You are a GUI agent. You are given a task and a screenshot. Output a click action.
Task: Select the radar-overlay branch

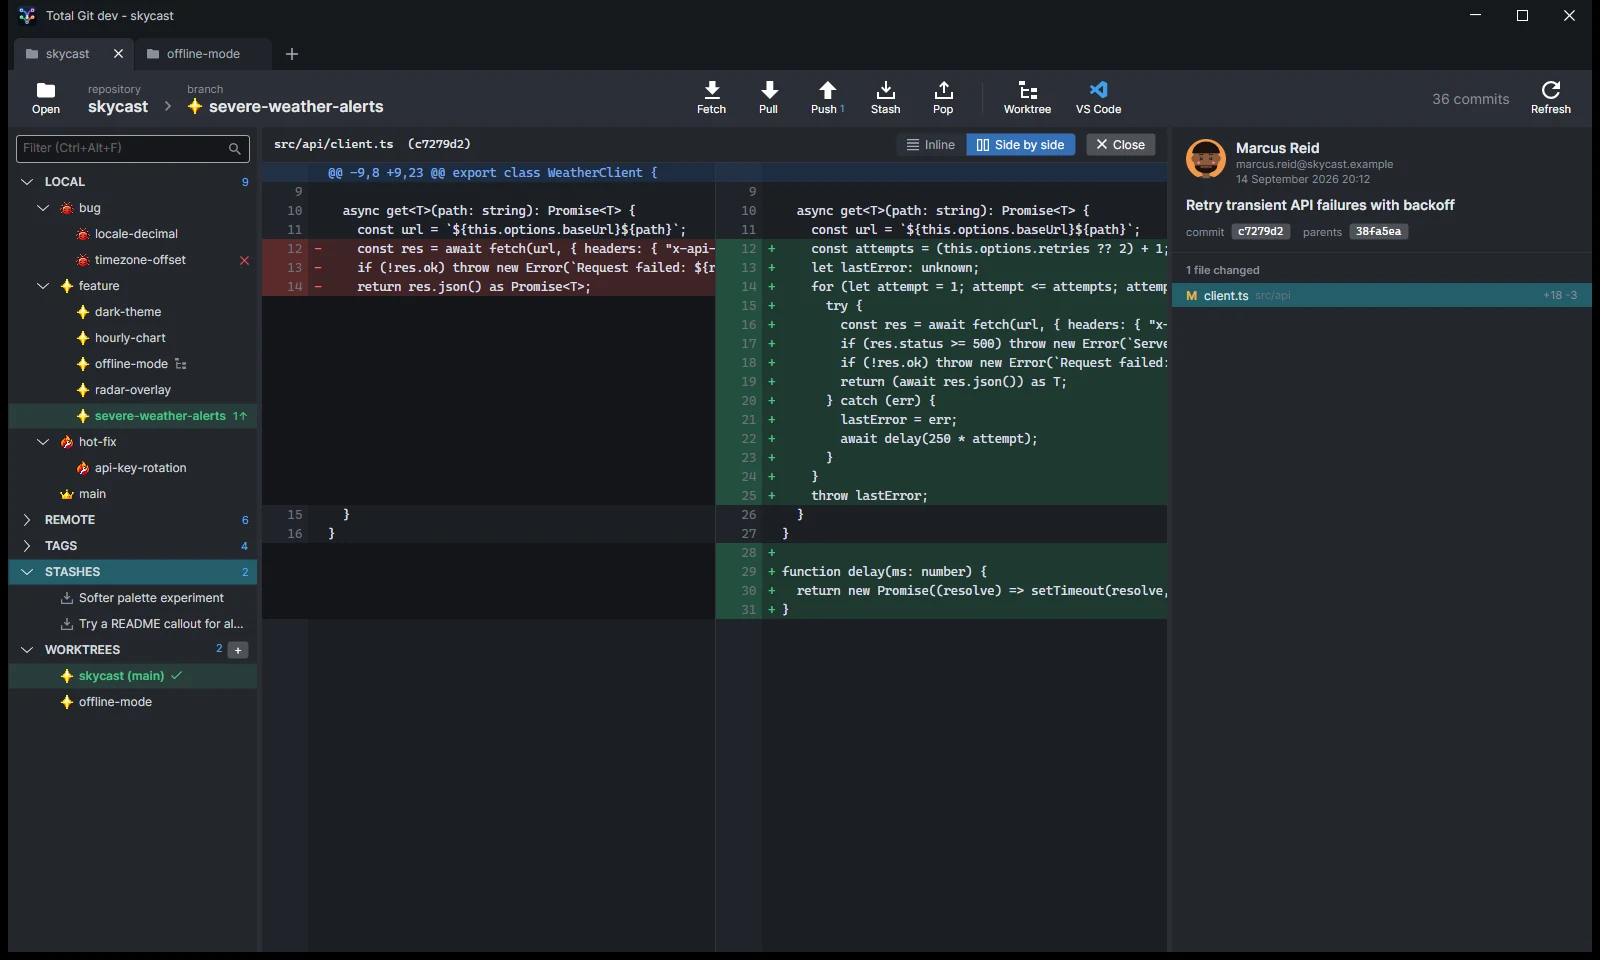click(x=133, y=390)
